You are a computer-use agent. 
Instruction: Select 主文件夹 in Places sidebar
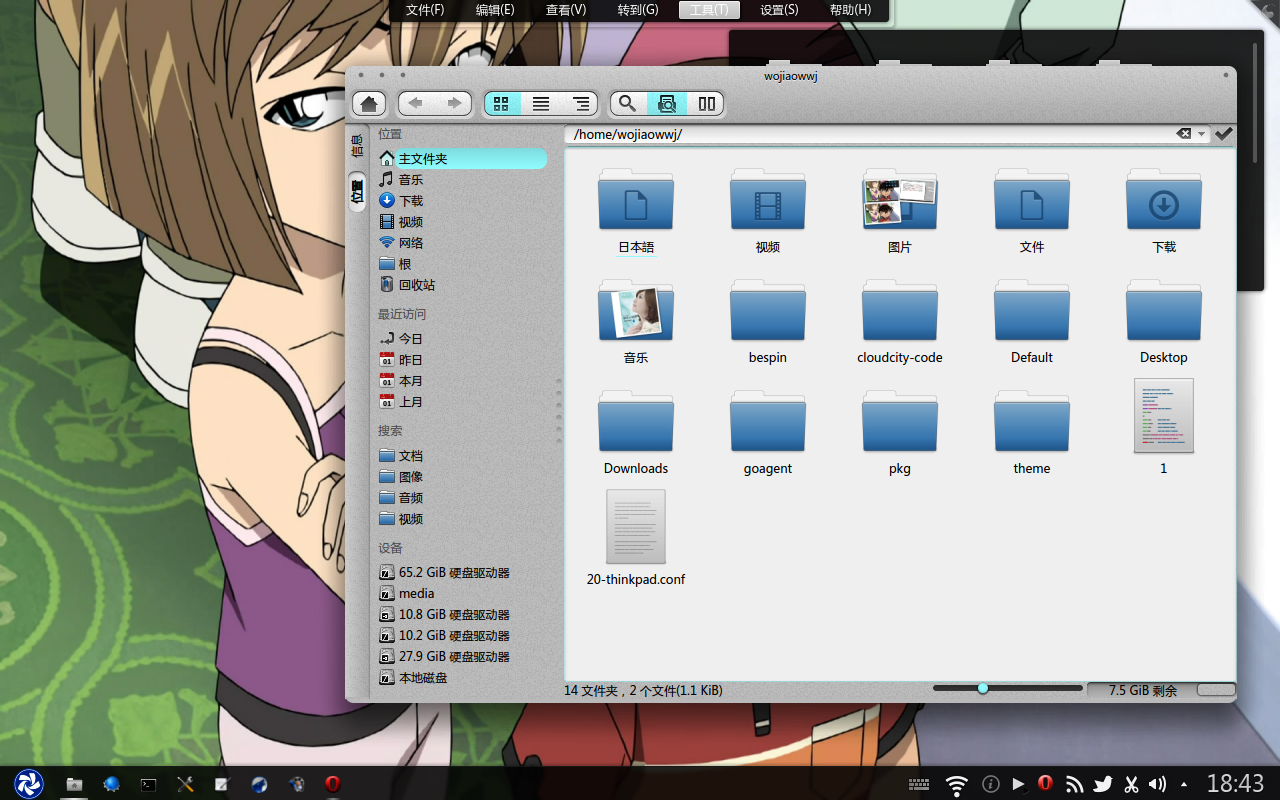[x=462, y=159]
